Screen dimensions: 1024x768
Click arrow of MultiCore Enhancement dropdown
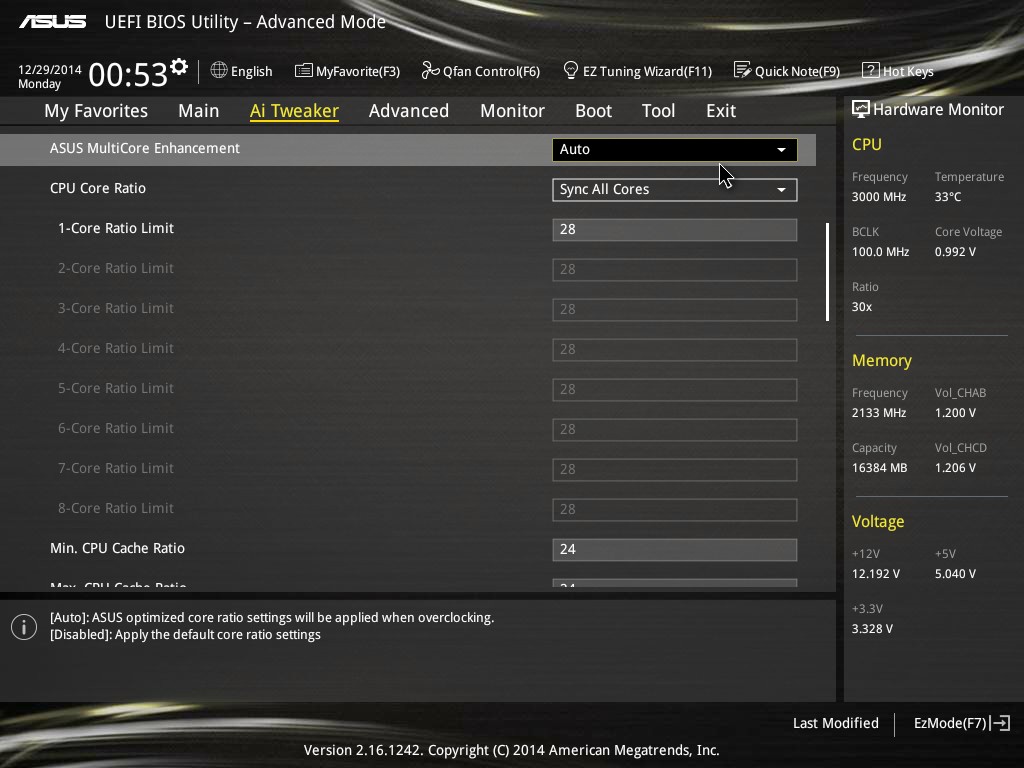[781, 150]
